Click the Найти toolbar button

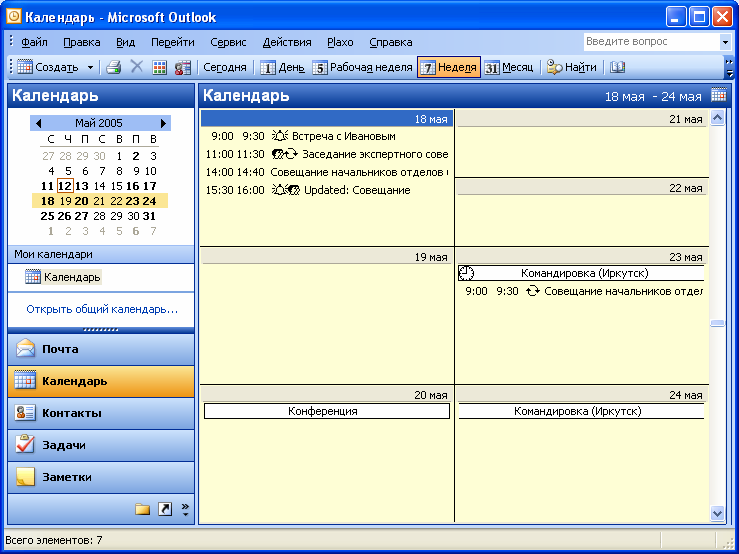coord(571,67)
